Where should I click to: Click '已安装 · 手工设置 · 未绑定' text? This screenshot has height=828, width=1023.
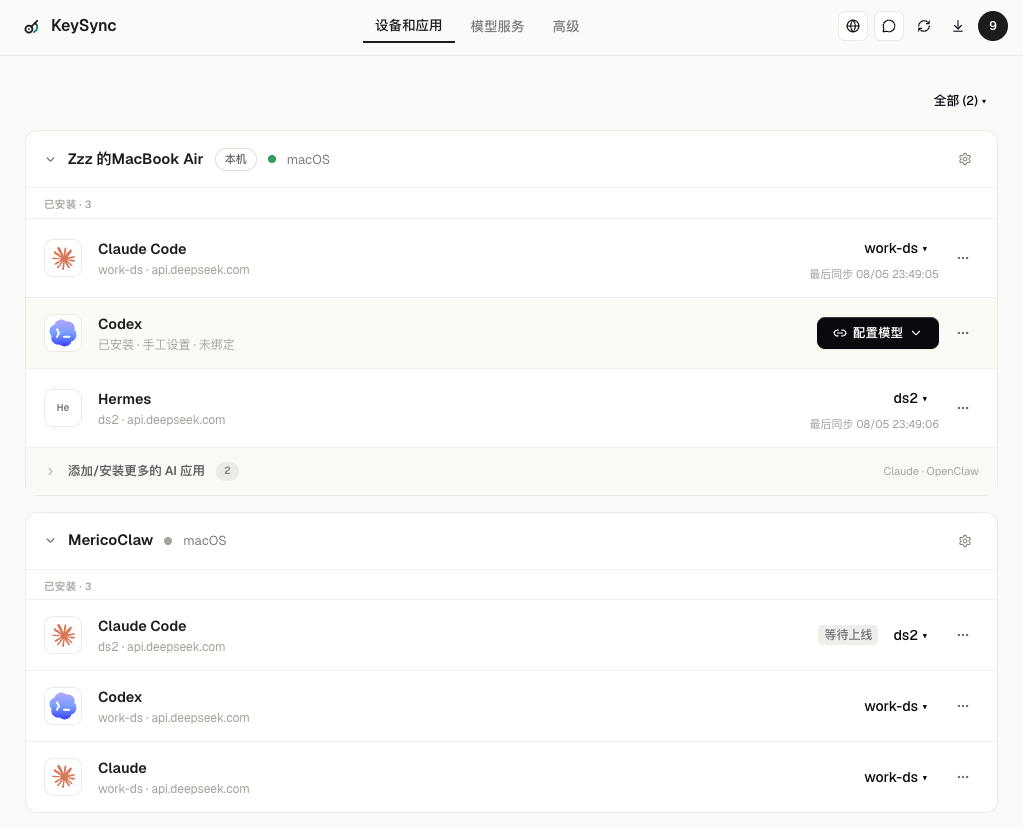[x=166, y=345]
